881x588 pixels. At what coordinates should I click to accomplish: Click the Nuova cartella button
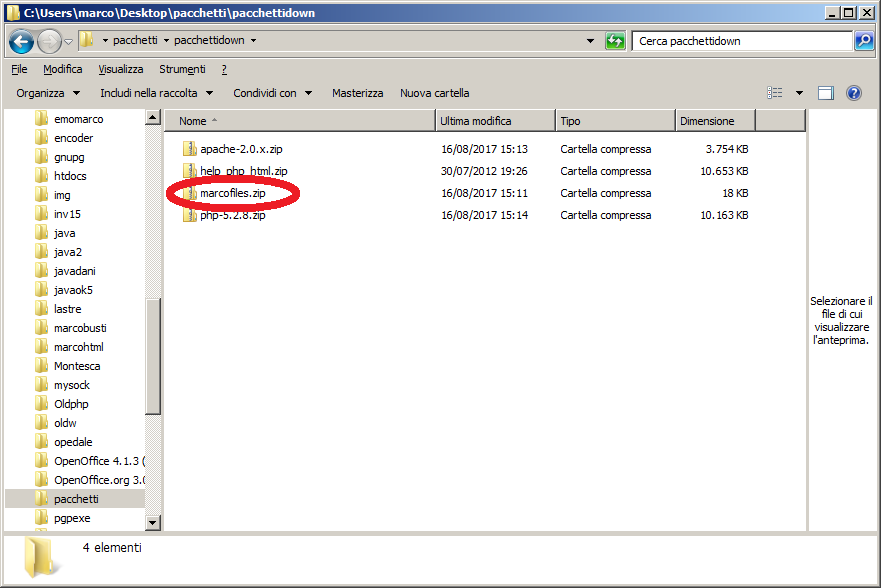click(x=434, y=93)
